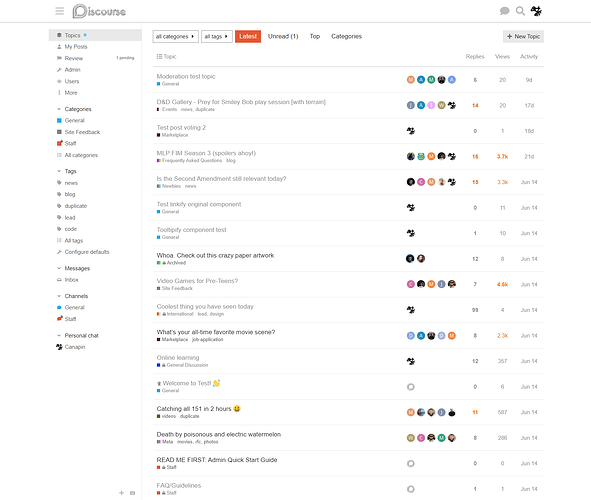Expand the More sidebar item
591x500 pixels.
pyautogui.click(x=70, y=93)
